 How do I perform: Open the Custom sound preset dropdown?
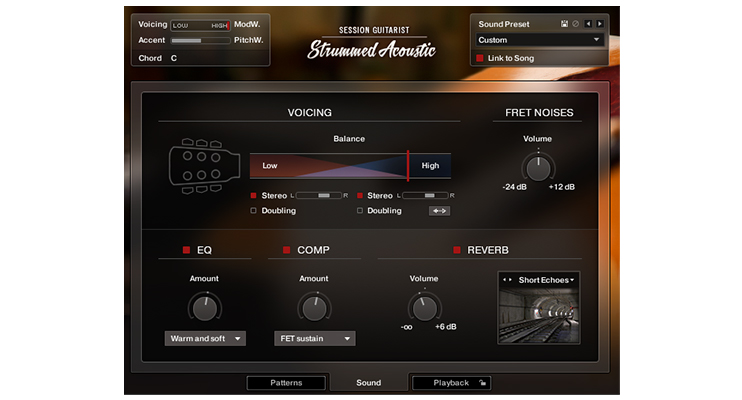(x=539, y=40)
